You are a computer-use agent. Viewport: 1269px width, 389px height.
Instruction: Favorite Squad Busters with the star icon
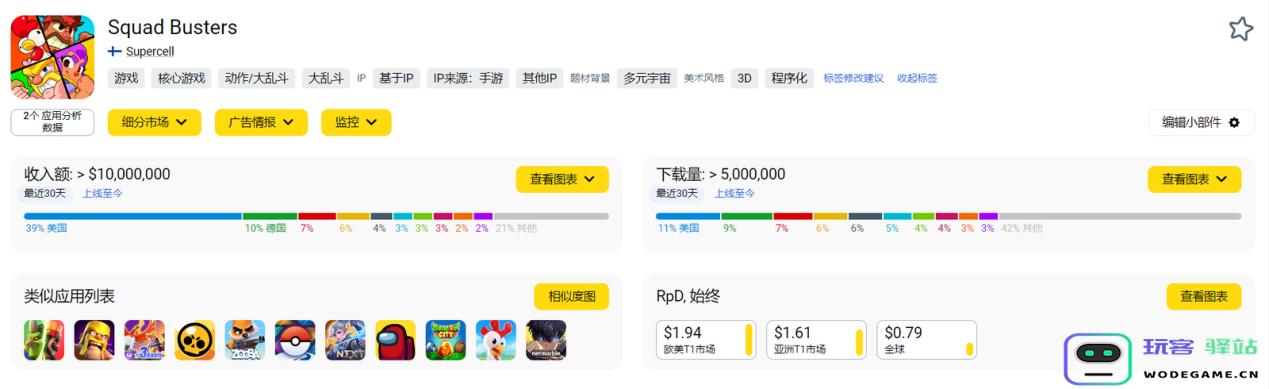coord(1240,29)
